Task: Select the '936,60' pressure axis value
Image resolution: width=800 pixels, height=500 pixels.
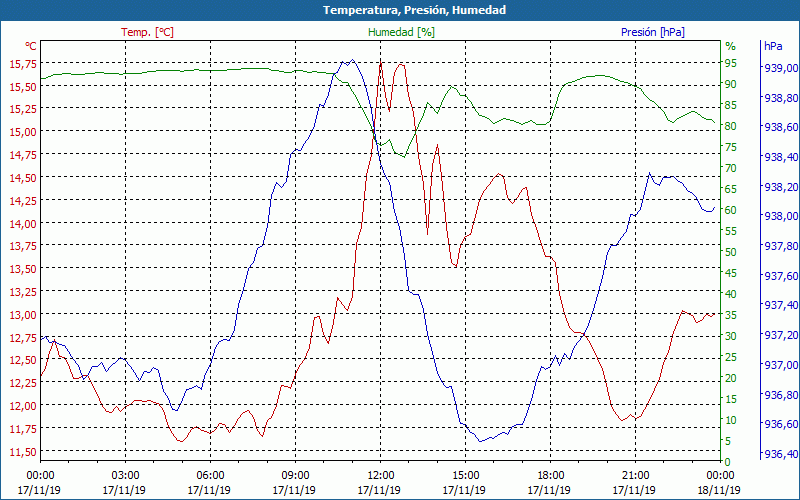Action: point(780,424)
